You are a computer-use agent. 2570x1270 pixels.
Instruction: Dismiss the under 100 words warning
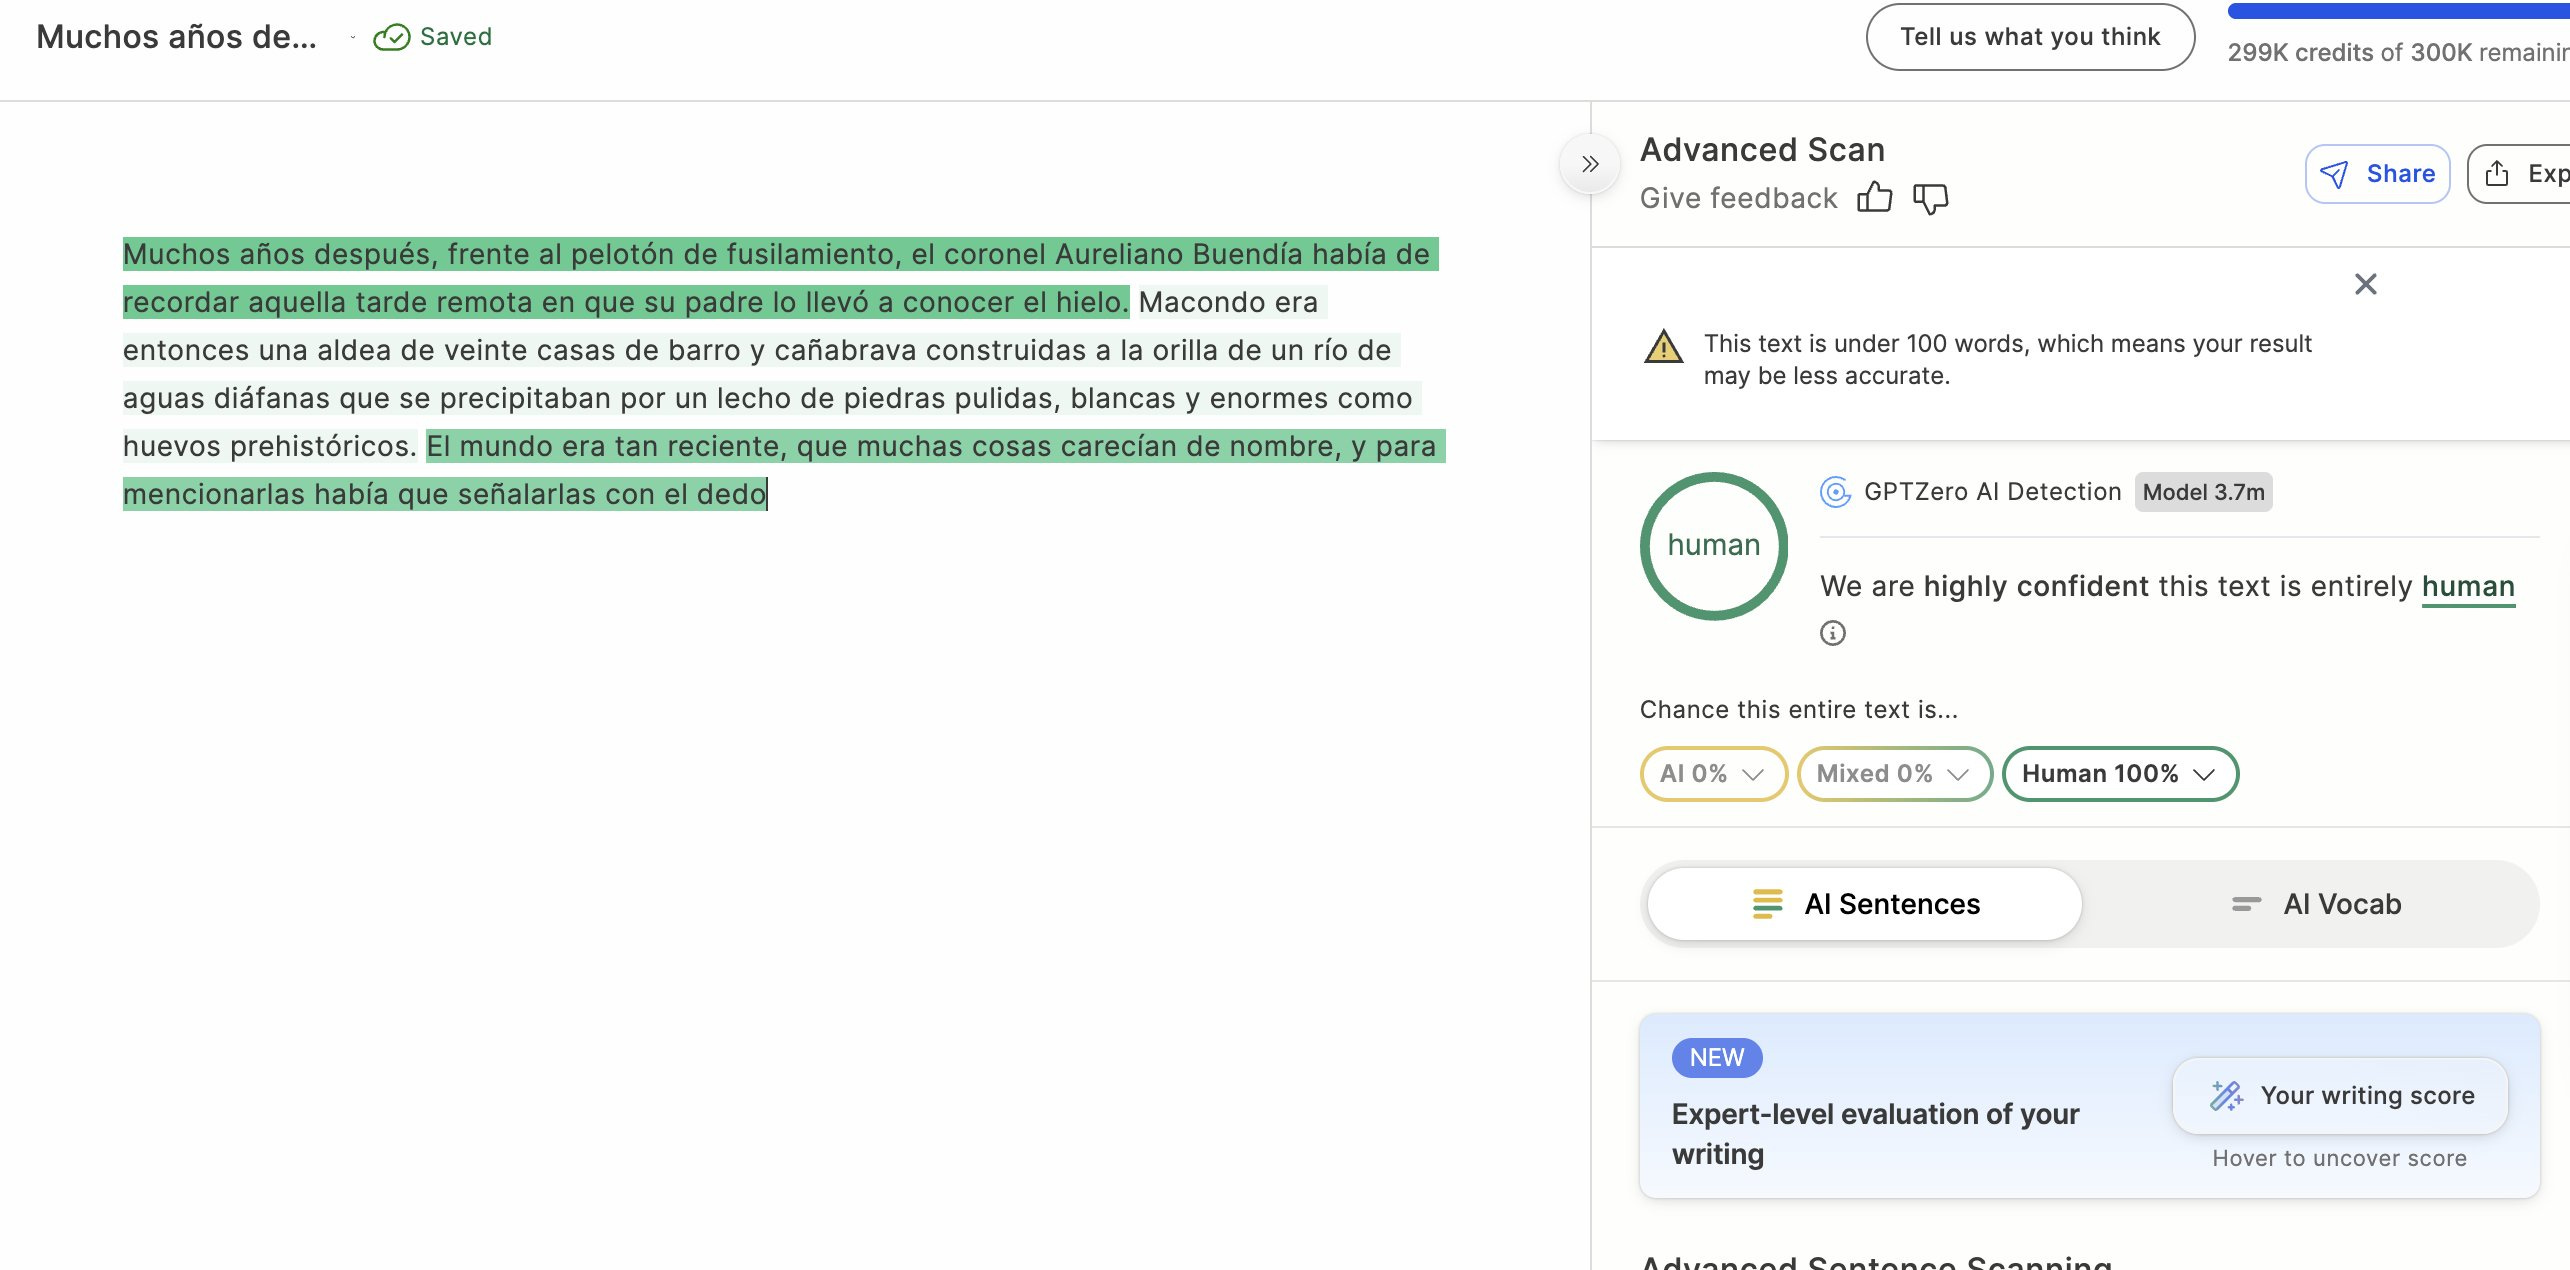(x=2365, y=284)
